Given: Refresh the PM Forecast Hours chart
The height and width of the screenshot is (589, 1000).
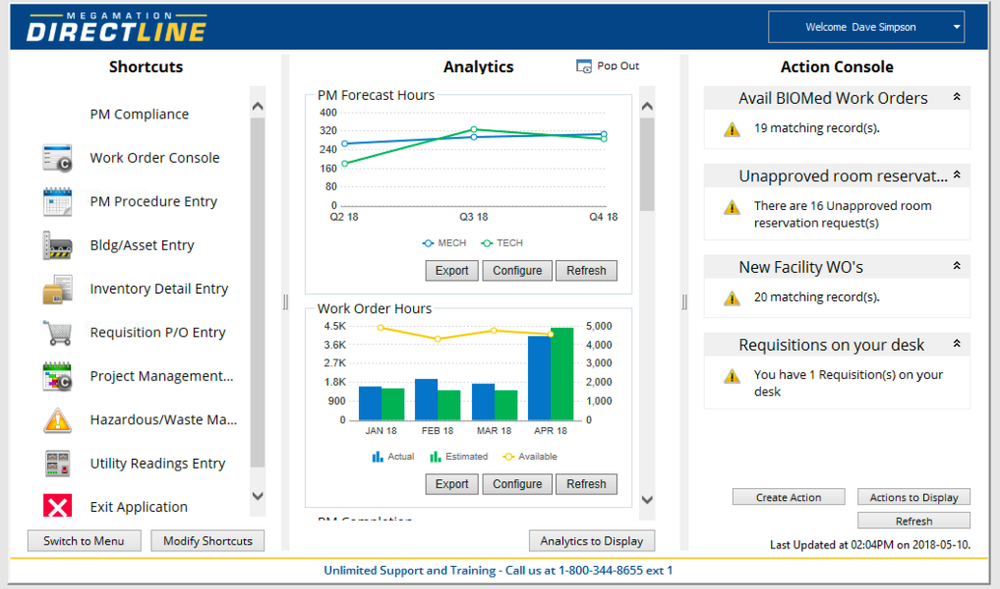Looking at the screenshot, I should (x=586, y=270).
